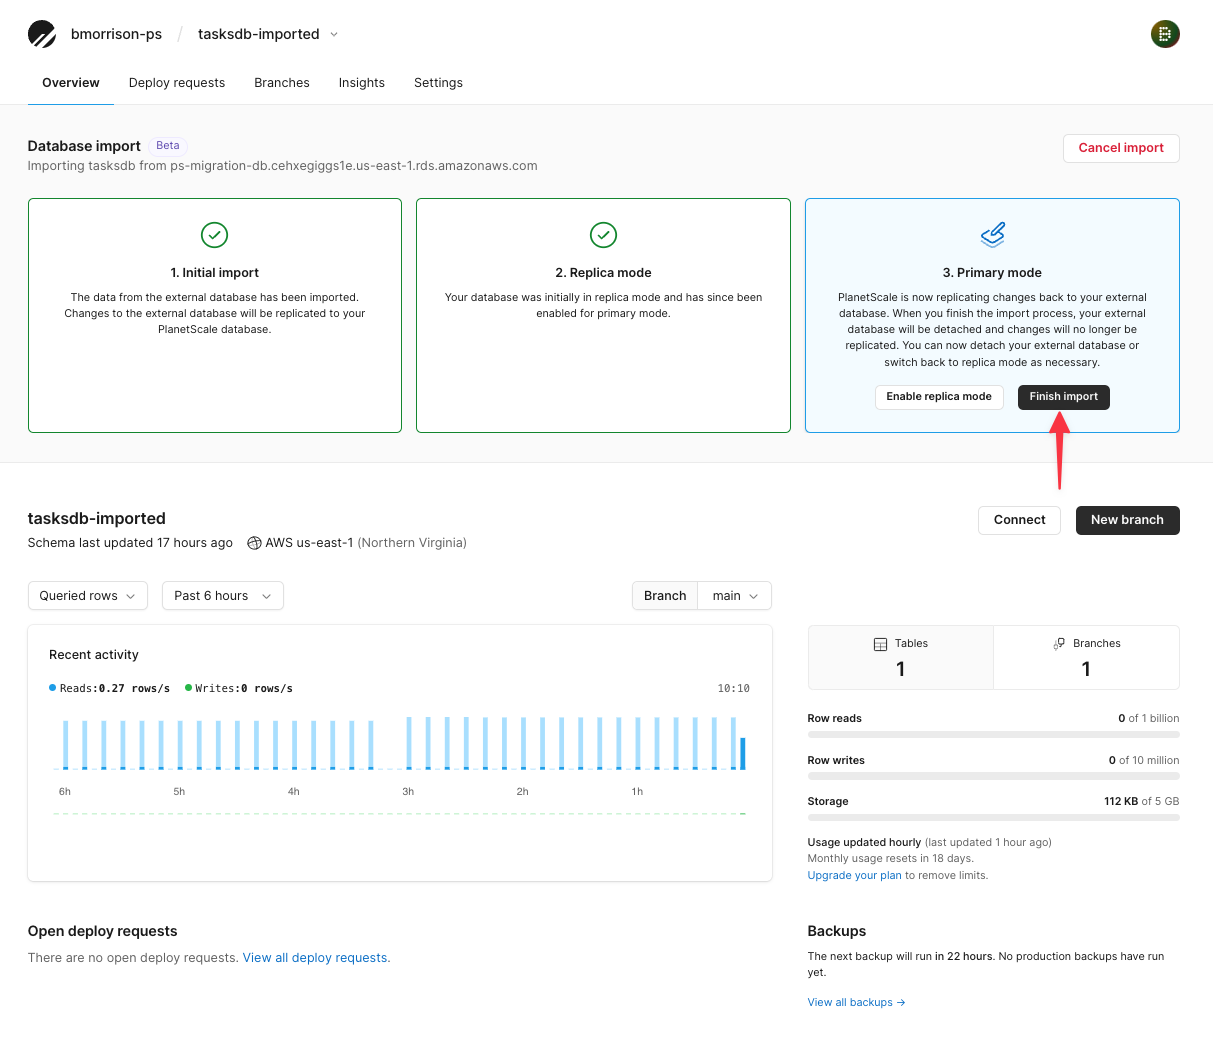Click the 1h axis label on chart
This screenshot has width=1213, height=1039.
click(637, 792)
